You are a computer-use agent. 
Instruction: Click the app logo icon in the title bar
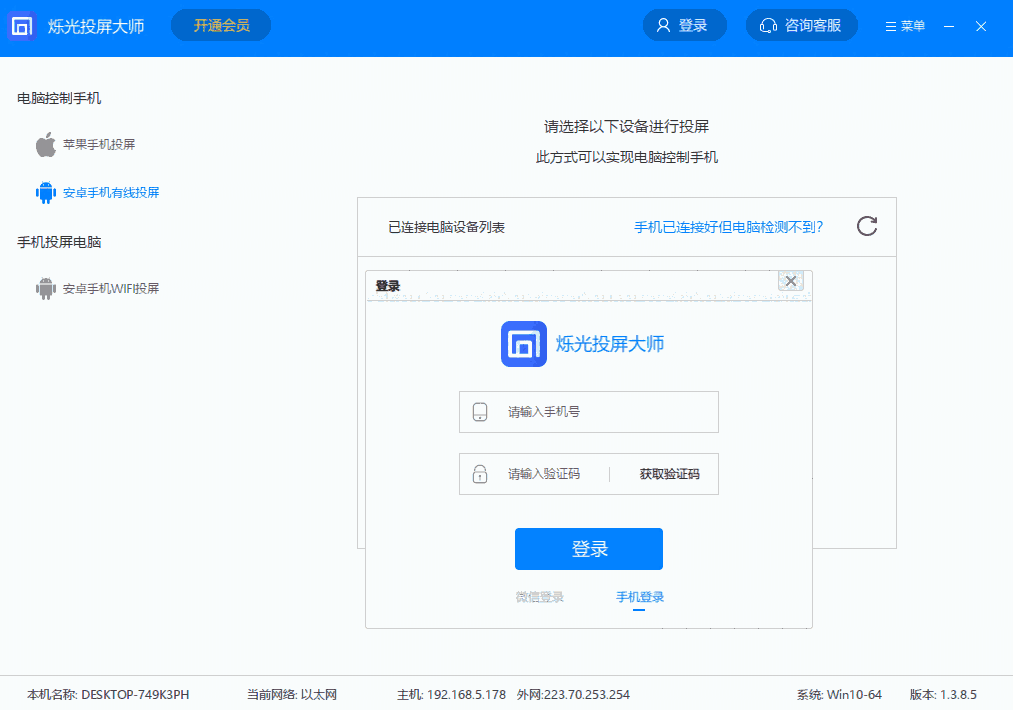click(21, 25)
